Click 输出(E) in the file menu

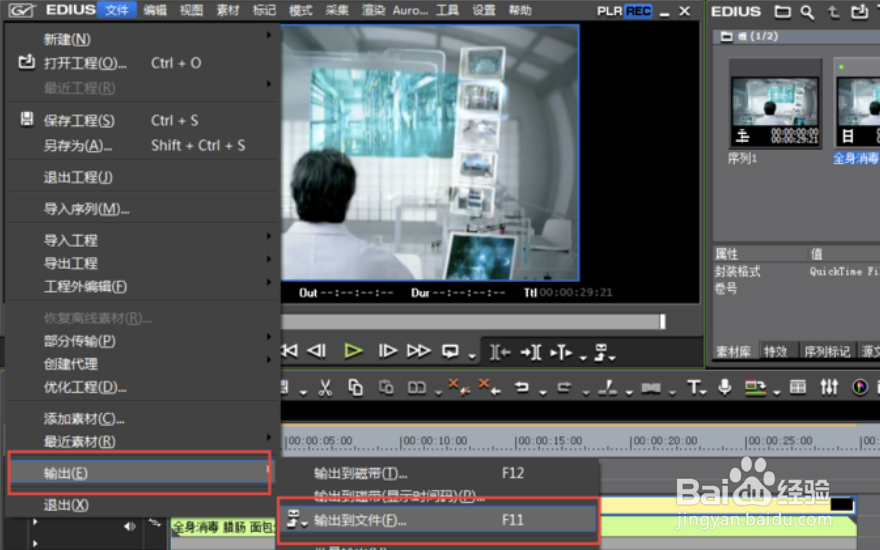tap(139, 473)
